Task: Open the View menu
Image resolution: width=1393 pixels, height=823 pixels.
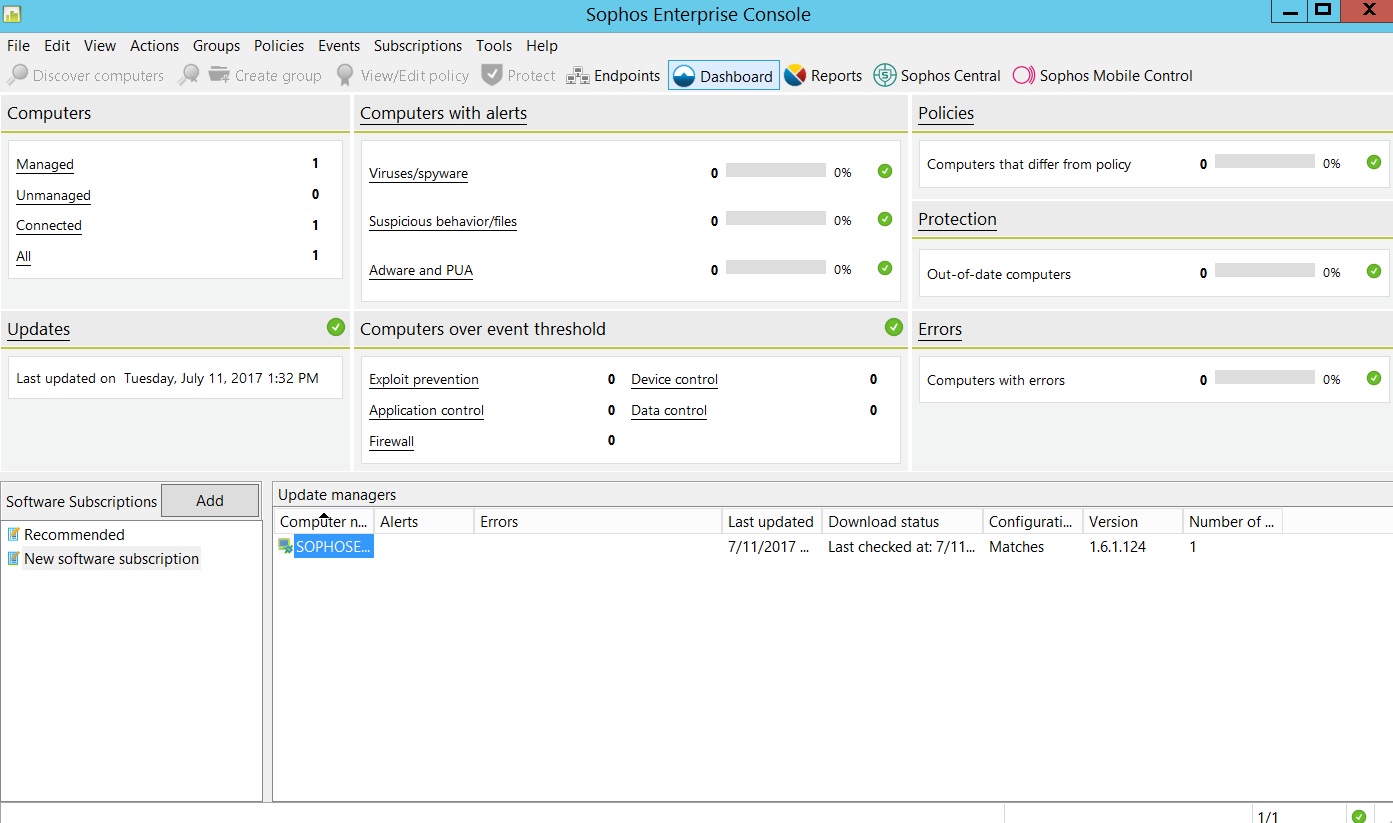Action: click(x=100, y=46)
